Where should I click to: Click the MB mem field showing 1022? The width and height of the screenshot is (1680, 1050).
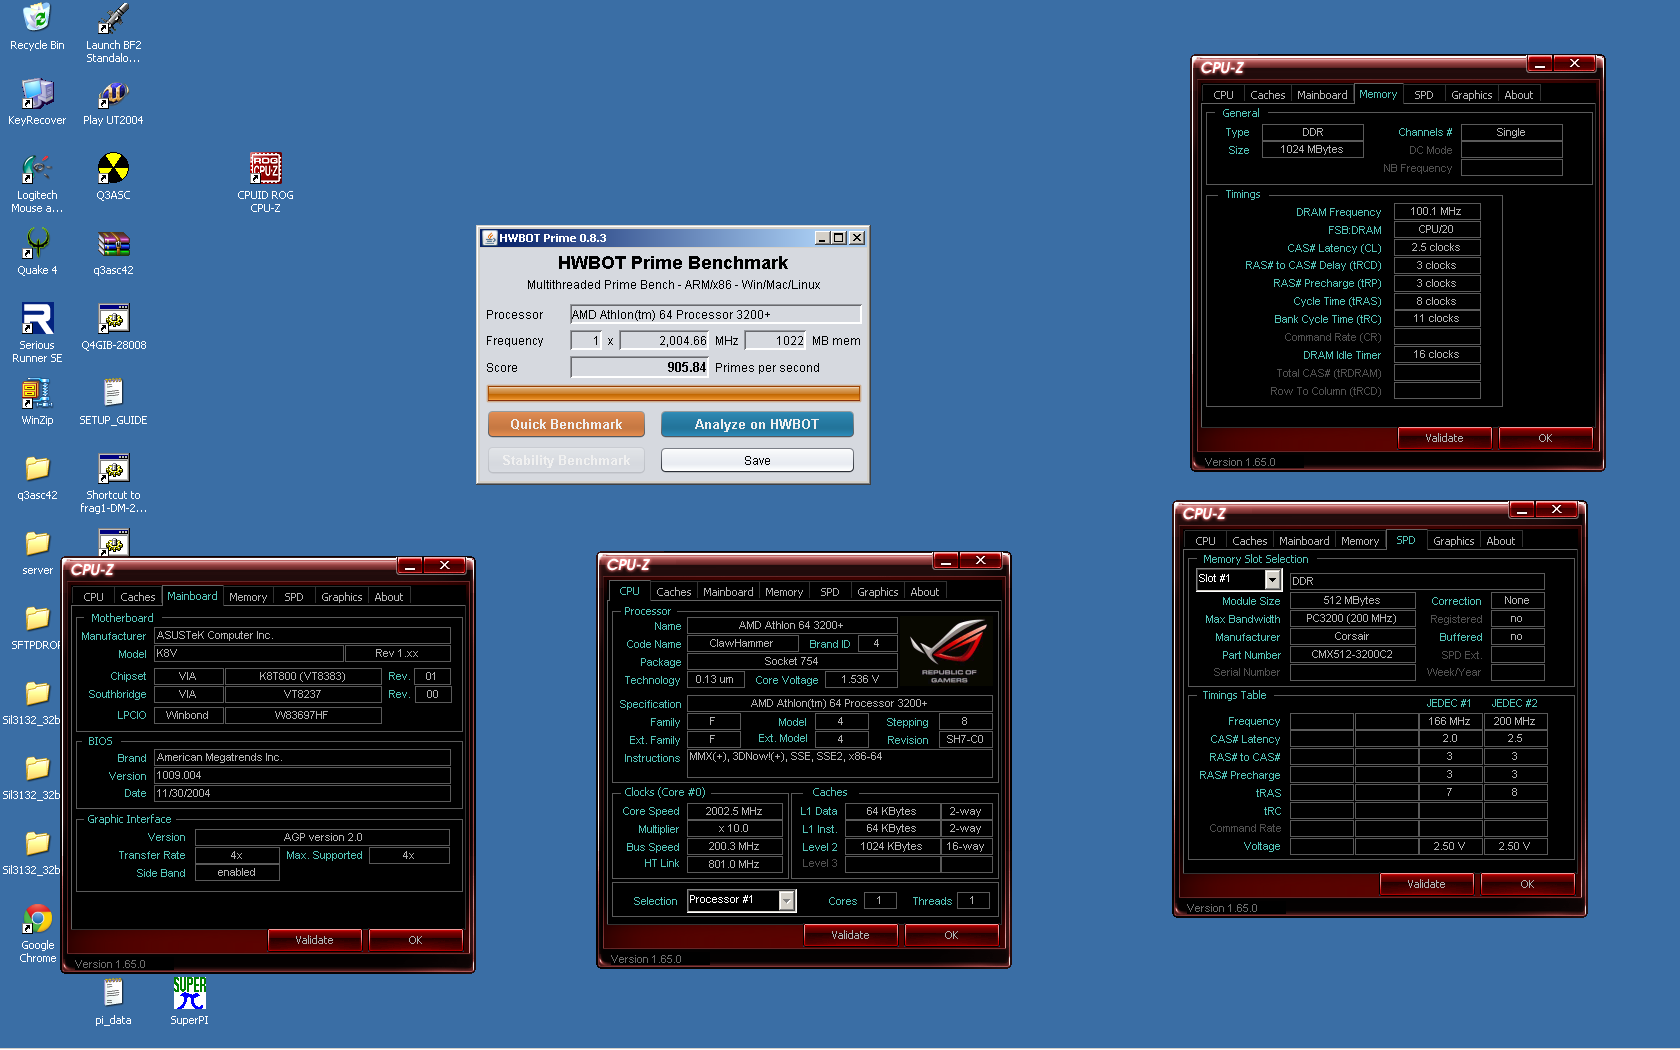[x=776, y=341]
